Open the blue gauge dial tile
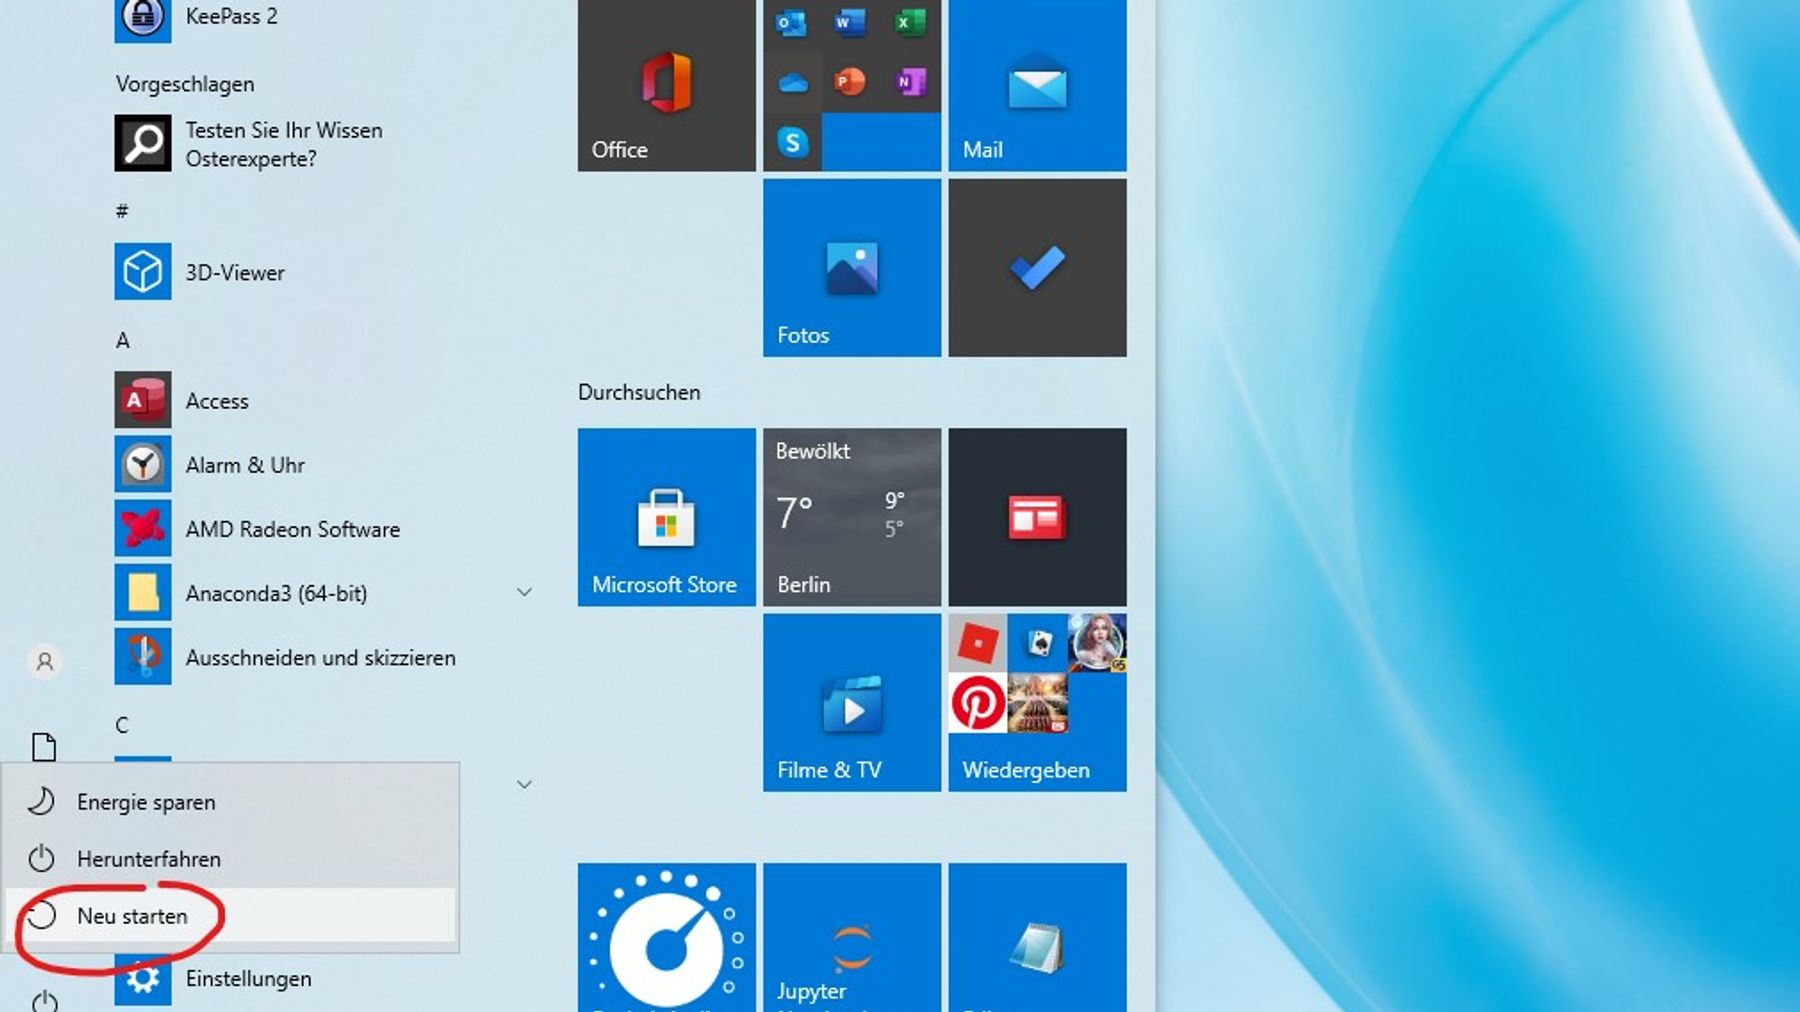This screenshot has width=1800, height=1012. [x=666, y=938]
